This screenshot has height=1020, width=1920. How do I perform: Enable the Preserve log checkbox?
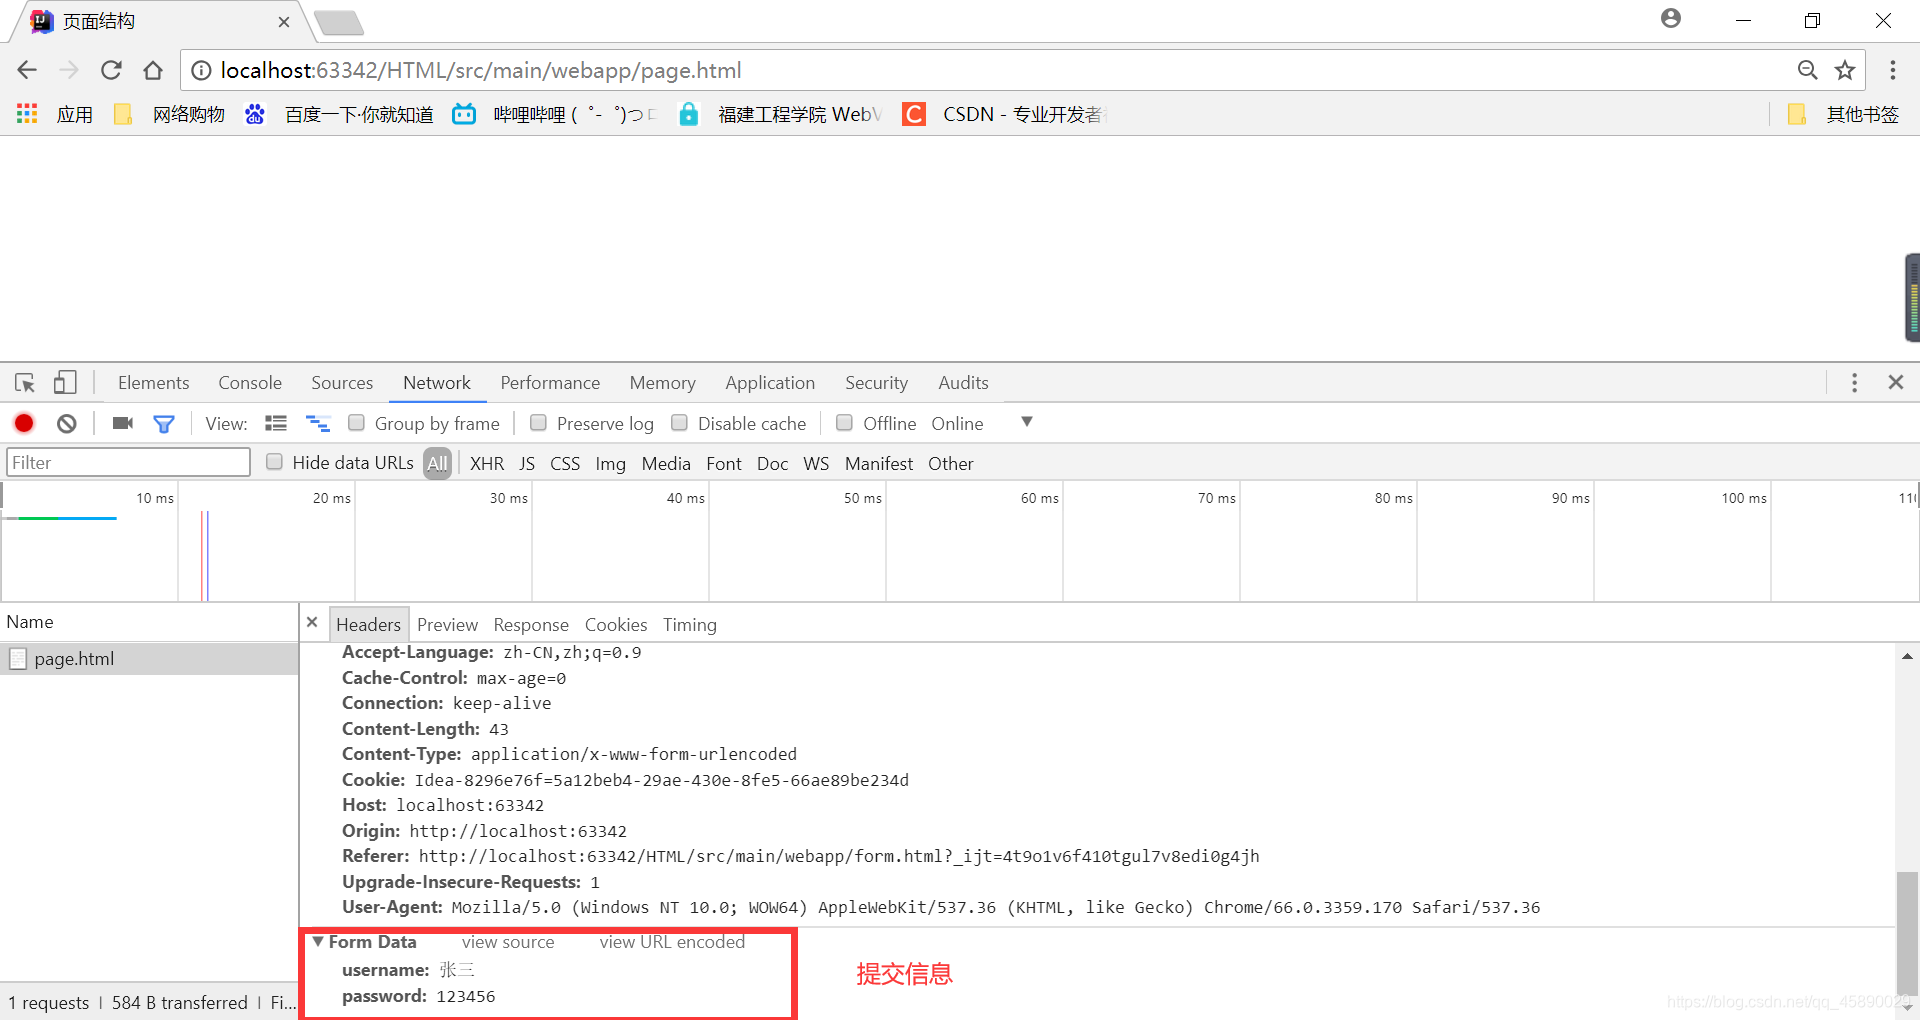tap(538, 423)
